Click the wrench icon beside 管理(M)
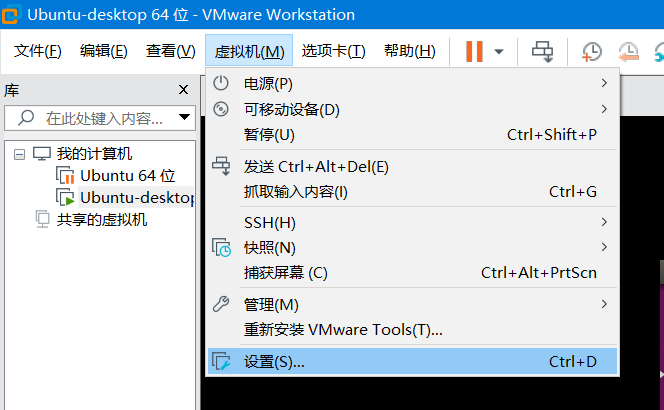The image size is (664, 410). pos(221,304)
